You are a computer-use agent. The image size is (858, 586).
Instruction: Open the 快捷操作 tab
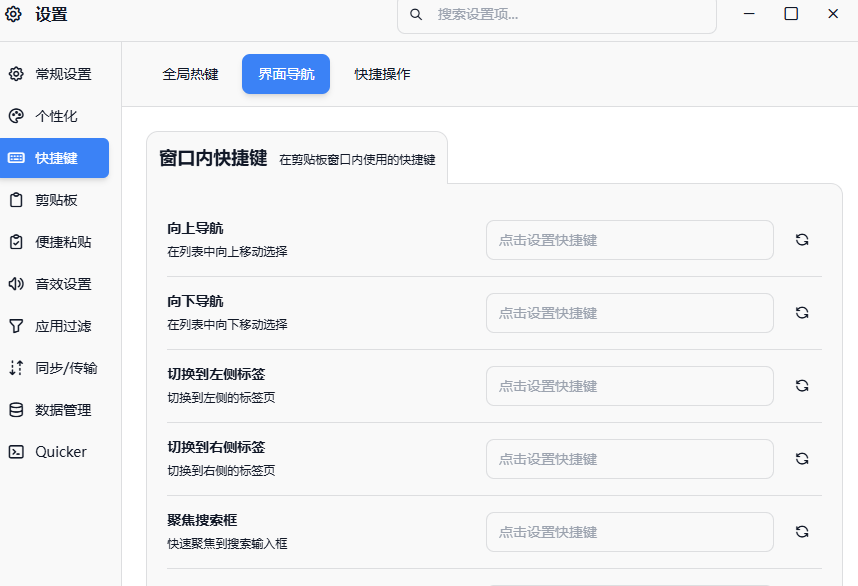tap(382, 74)
